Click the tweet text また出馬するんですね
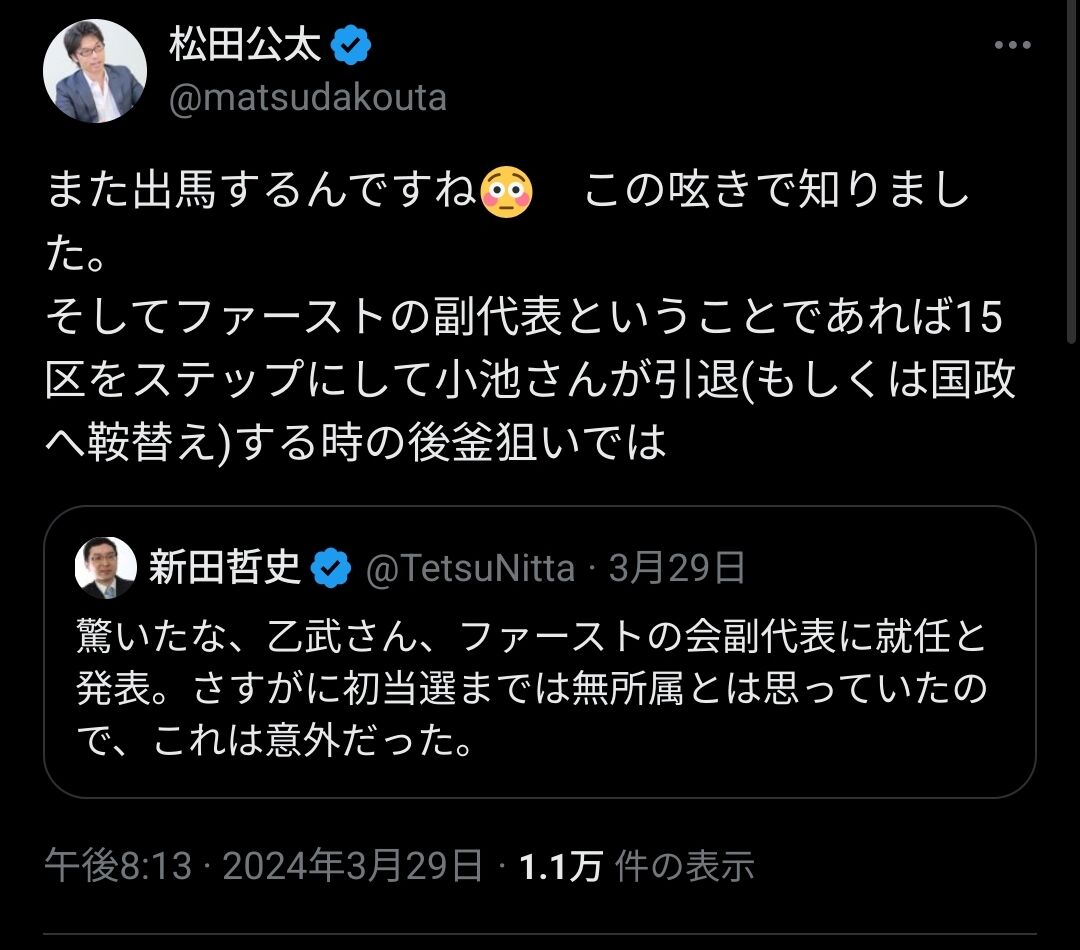 coord(262,192)
